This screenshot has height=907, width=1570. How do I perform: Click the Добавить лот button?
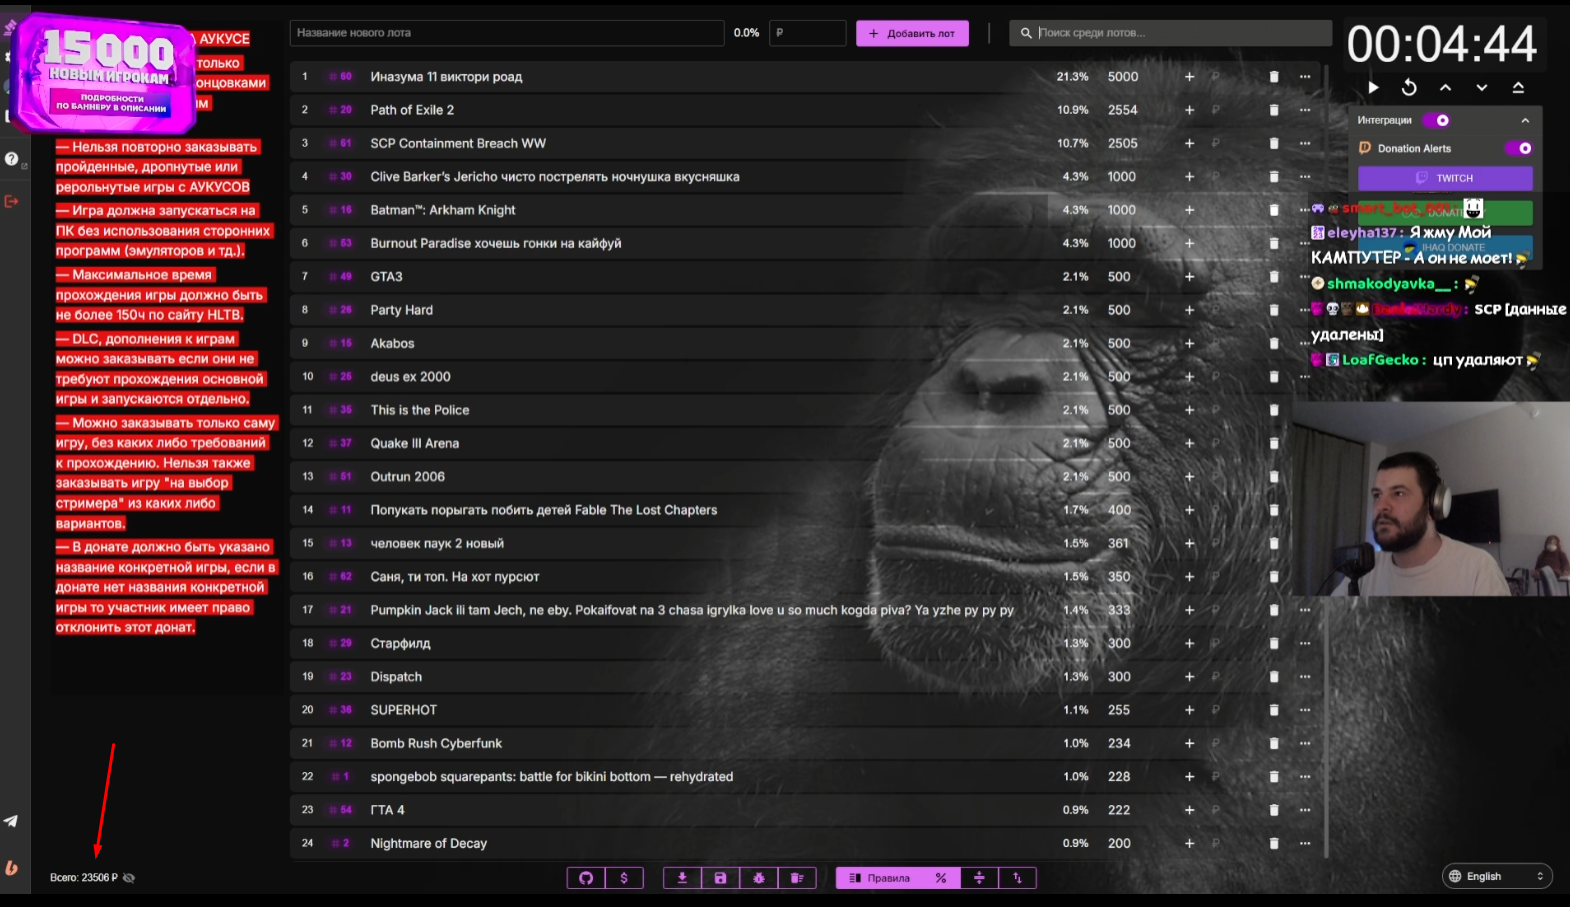tap(912, 33)
